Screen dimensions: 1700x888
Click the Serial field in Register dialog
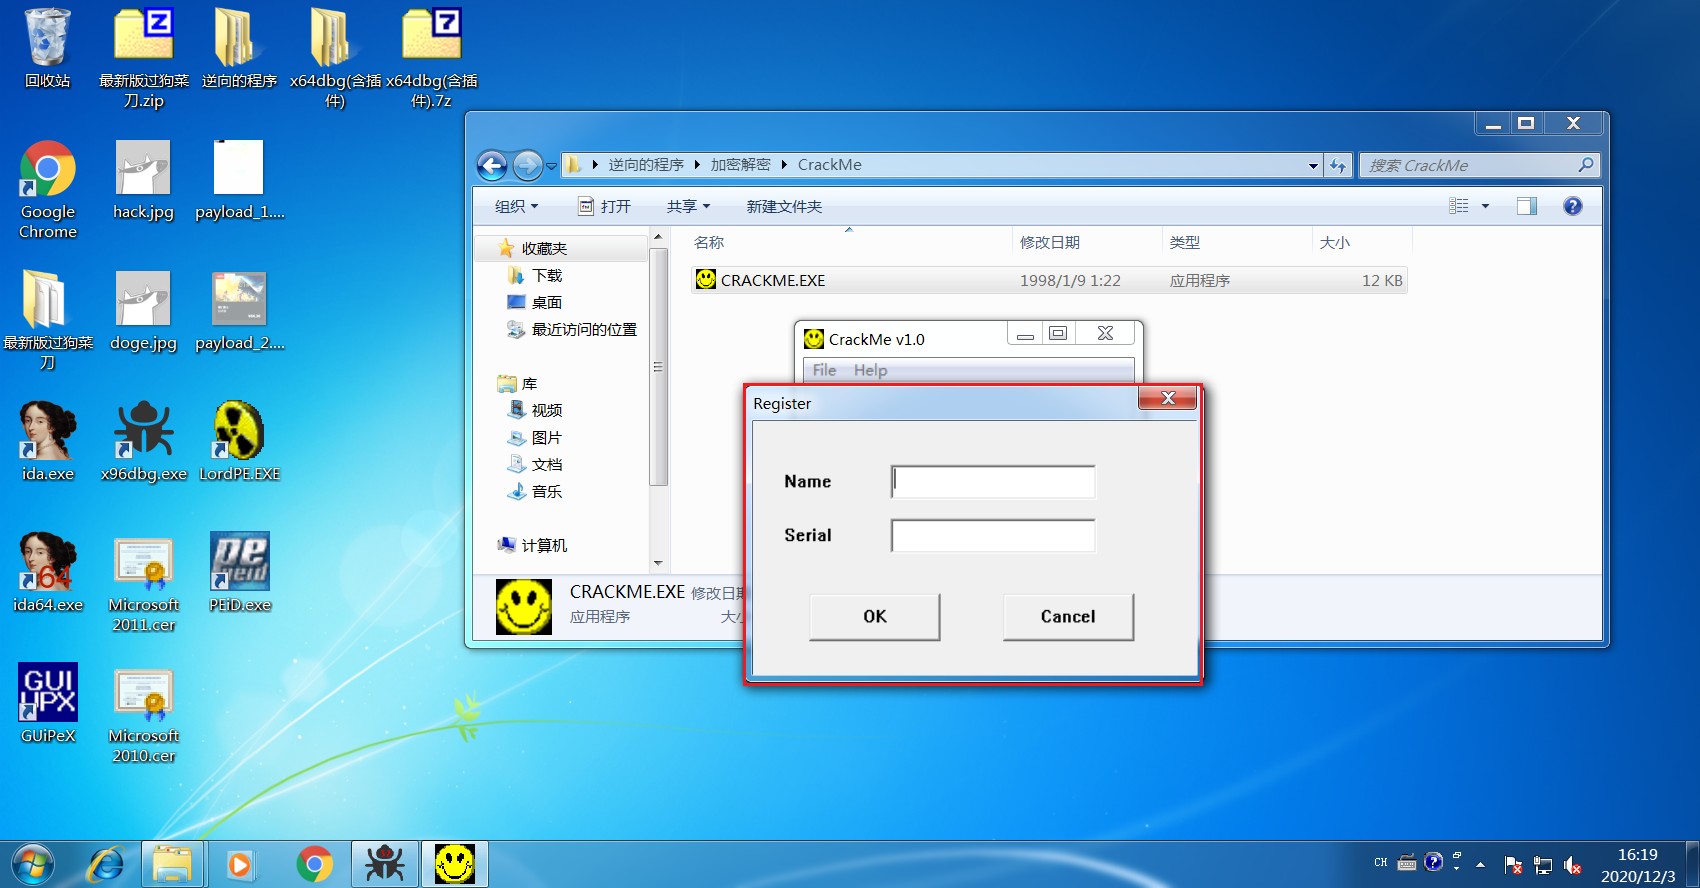993,535
